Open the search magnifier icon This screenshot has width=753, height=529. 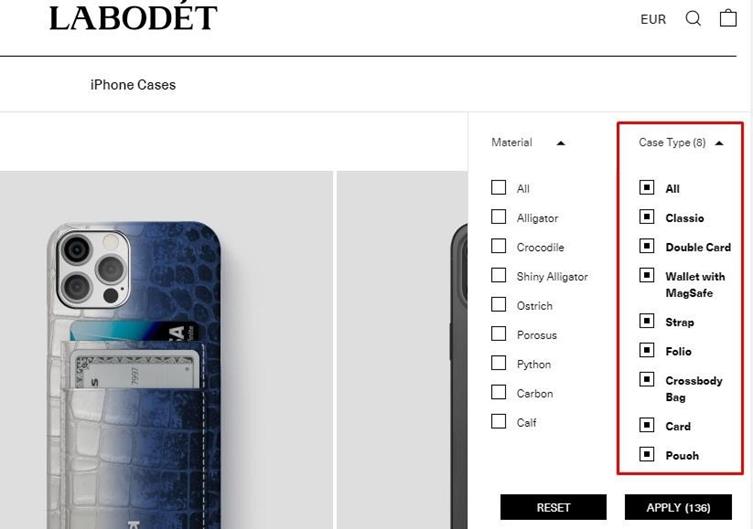692,19
